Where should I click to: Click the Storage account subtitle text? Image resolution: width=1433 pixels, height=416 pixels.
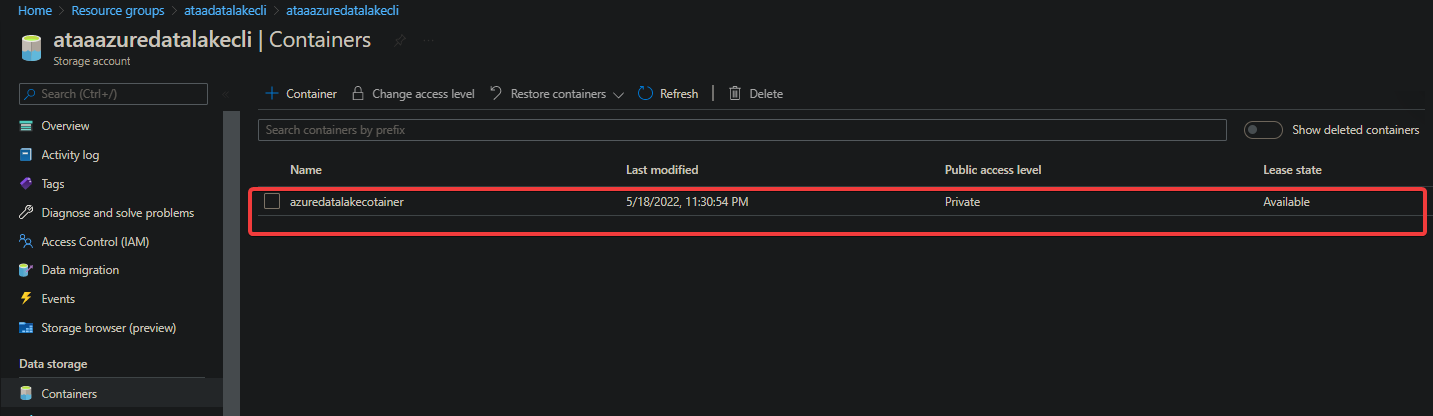(x=91, y=61)
